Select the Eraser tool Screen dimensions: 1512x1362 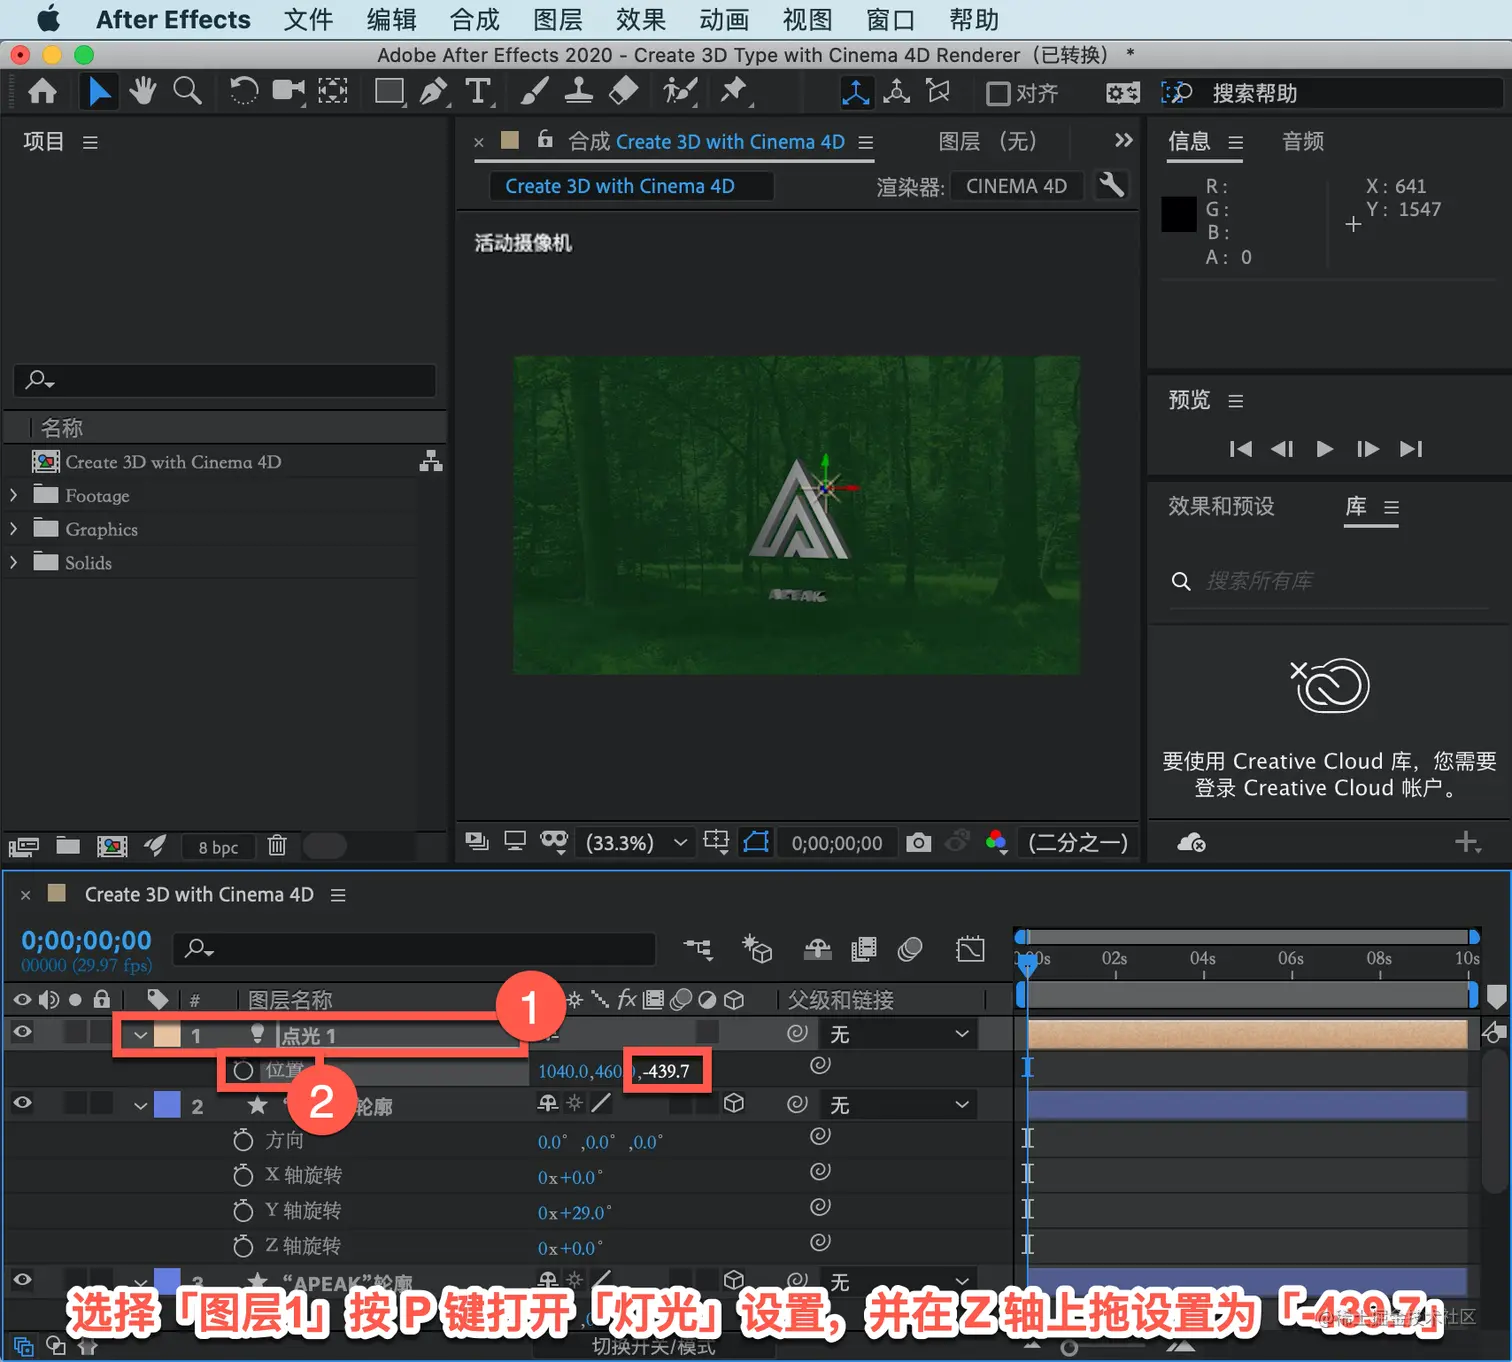[x=623, y=91]
